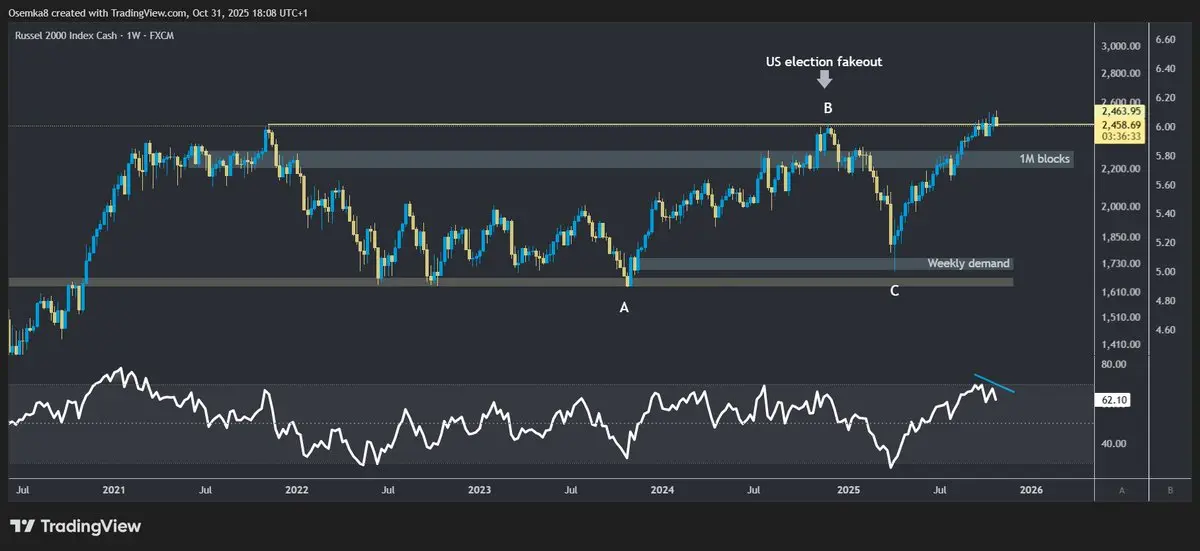Click the grey down arrow under 'US election fakeout'
This screenshot has height=551, width=1200.
tap(825, 80)
